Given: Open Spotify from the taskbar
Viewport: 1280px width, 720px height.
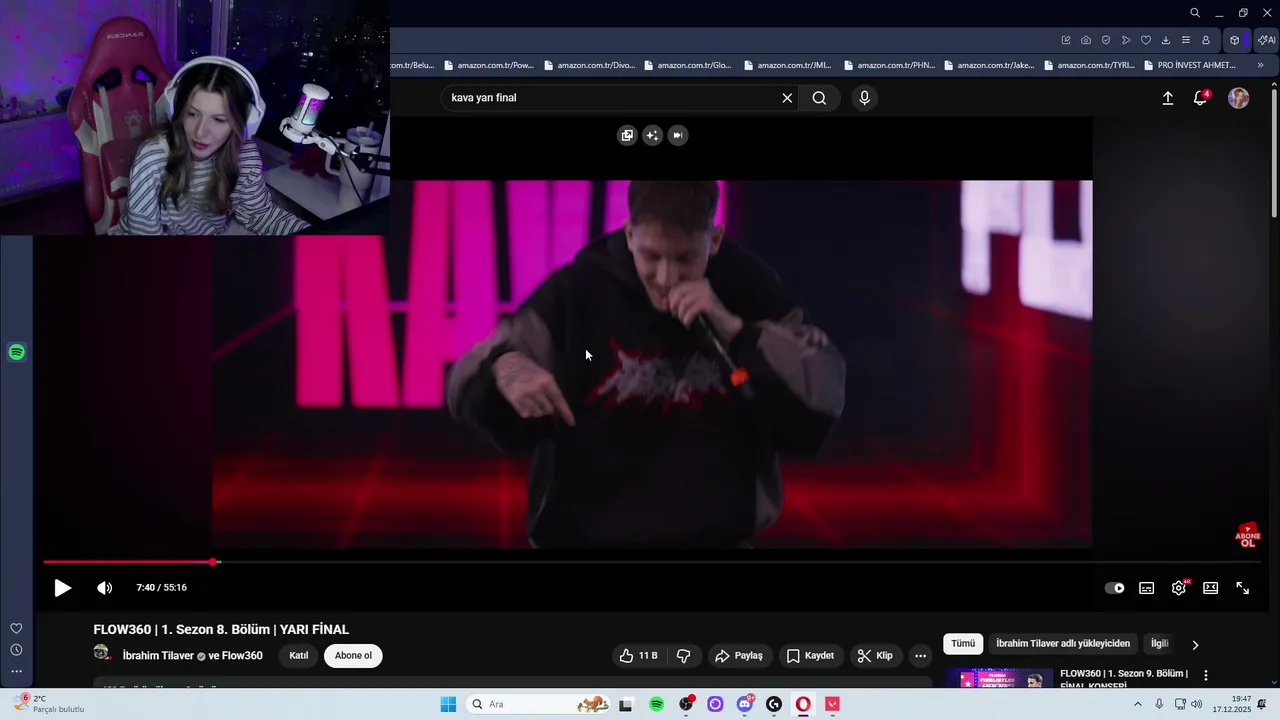Looking at the screenshot, I should pyautogui.click(x=656, y=704).
